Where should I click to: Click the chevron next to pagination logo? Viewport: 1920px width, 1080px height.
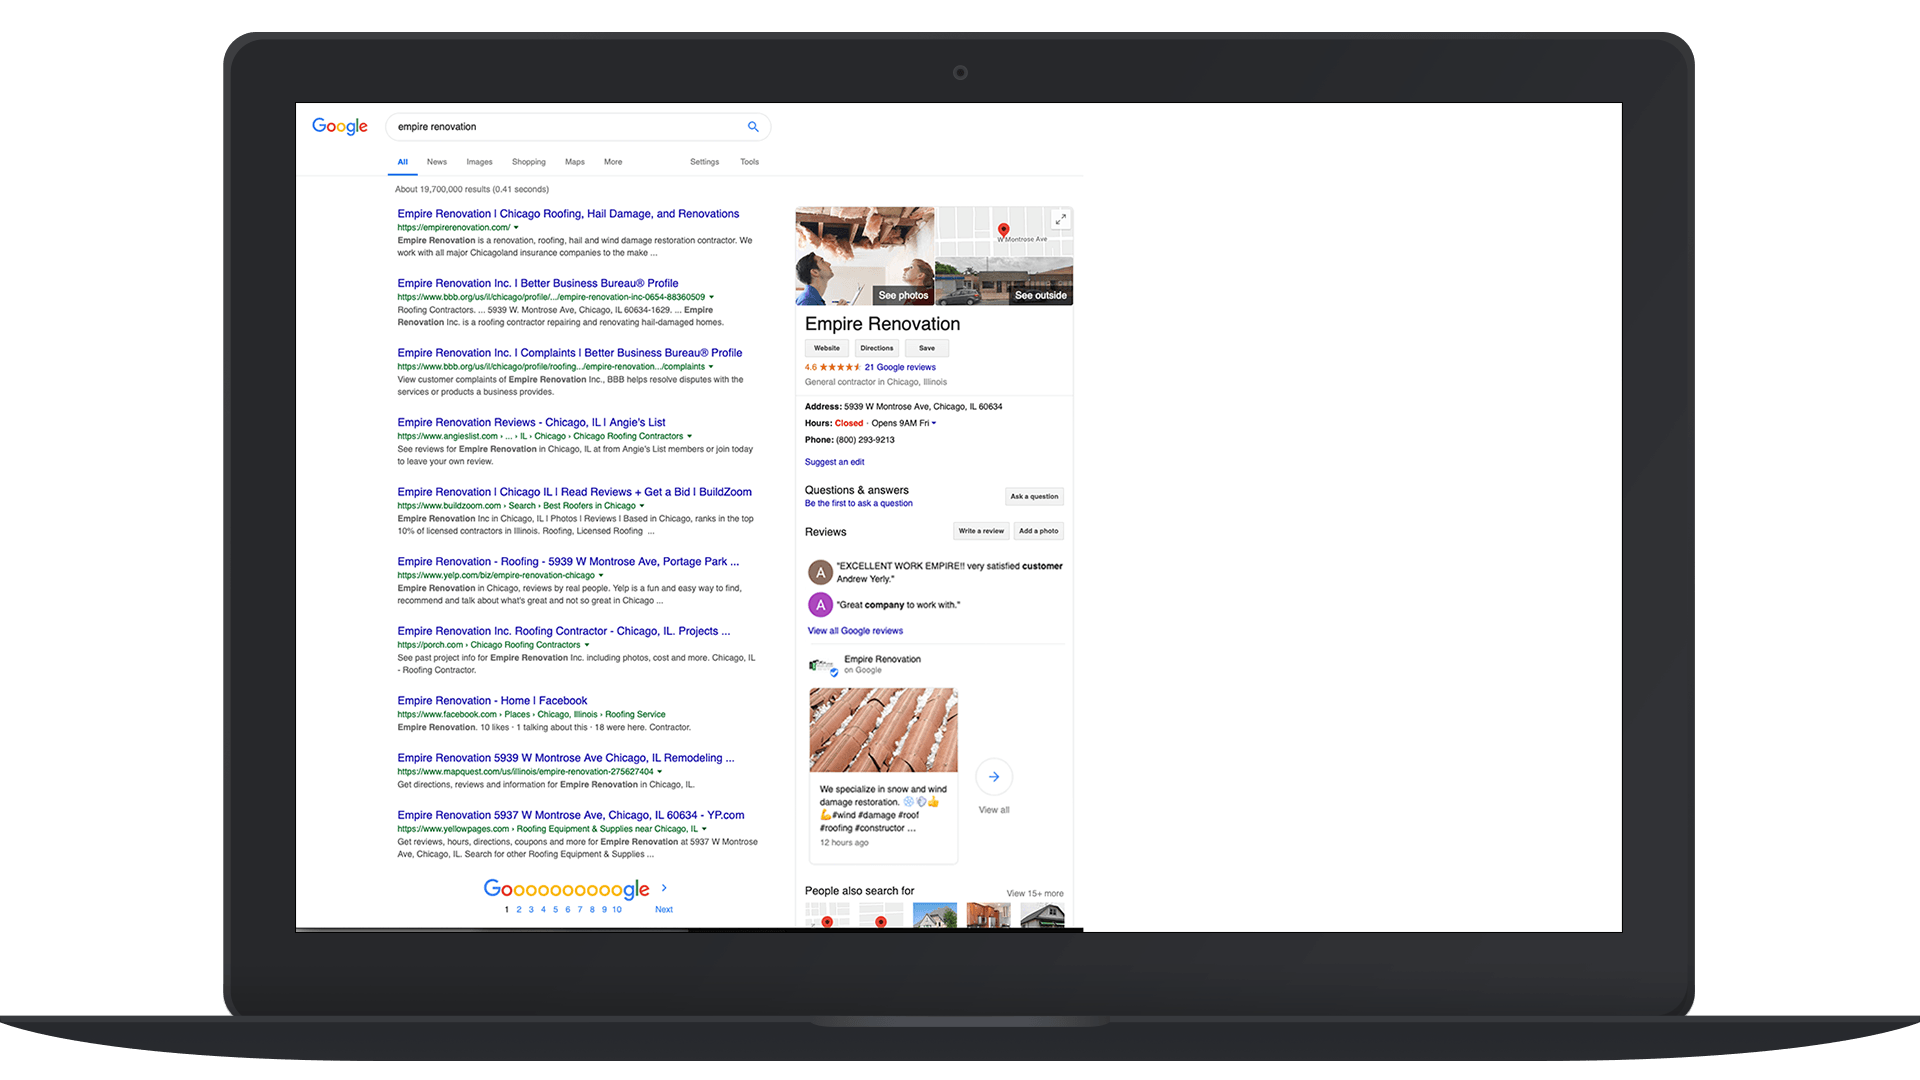[x=664, y=888]
